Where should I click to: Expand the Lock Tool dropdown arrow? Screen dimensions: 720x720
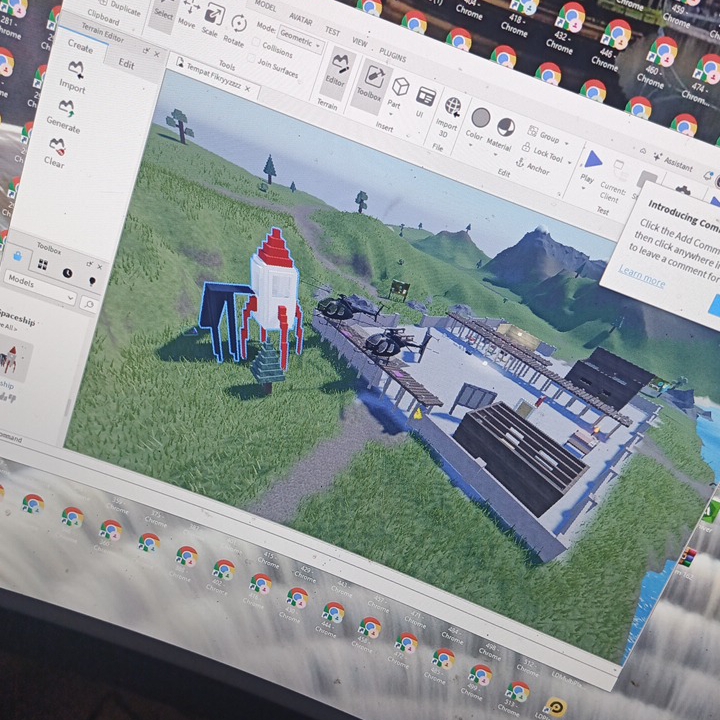570,163
